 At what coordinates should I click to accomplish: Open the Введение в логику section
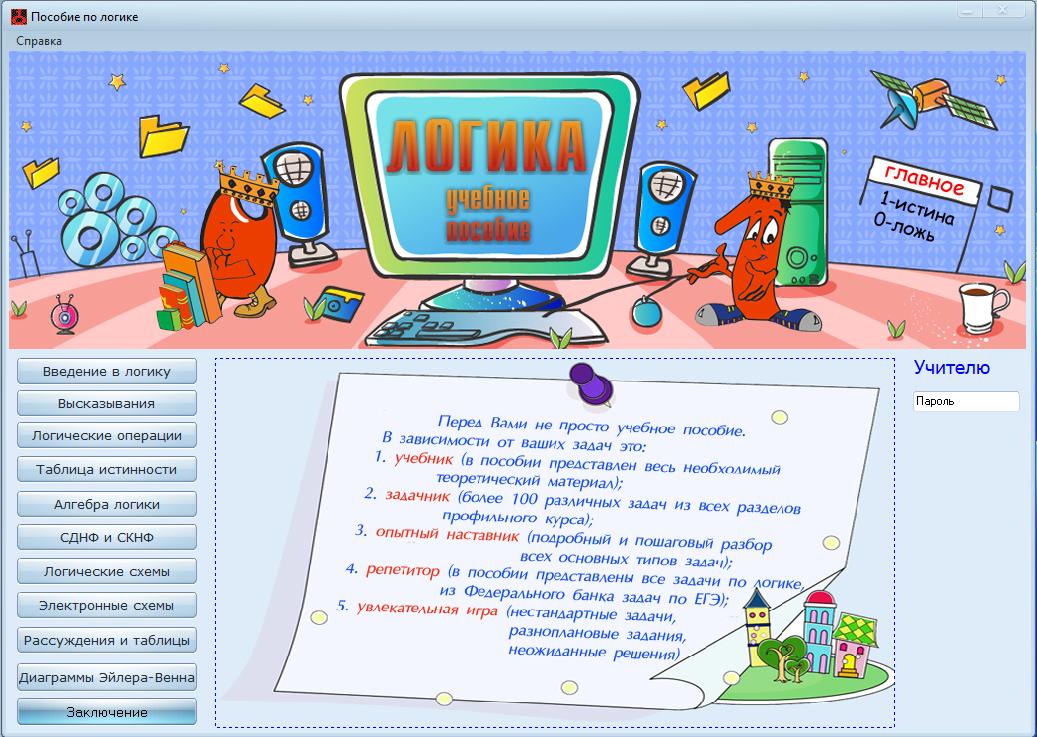[x=106, y=371]
